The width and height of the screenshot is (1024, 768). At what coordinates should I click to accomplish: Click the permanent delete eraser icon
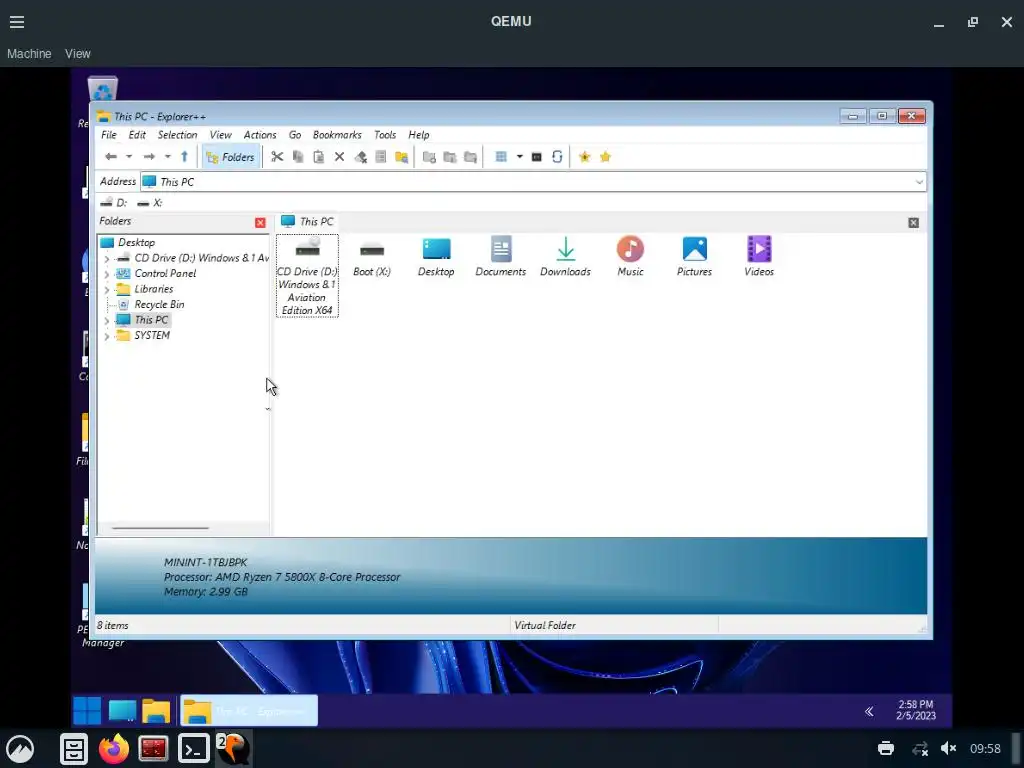[x=360, y=157]
